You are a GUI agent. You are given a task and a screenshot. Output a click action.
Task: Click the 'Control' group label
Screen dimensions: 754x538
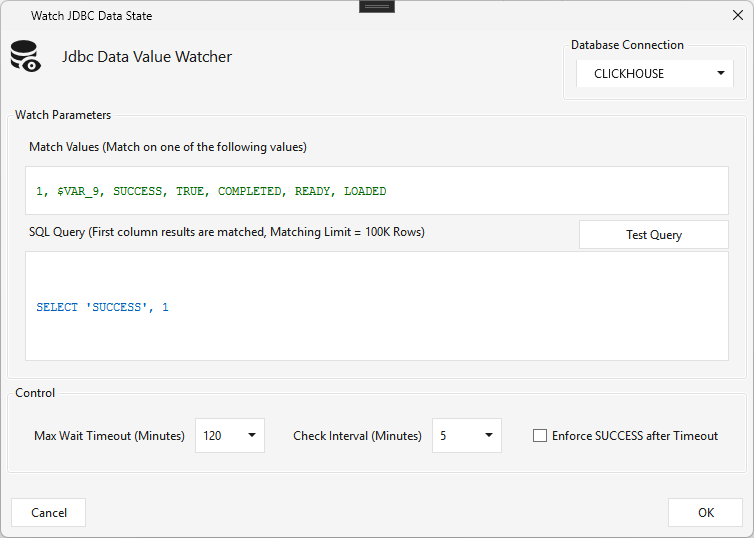coord(35,393)
